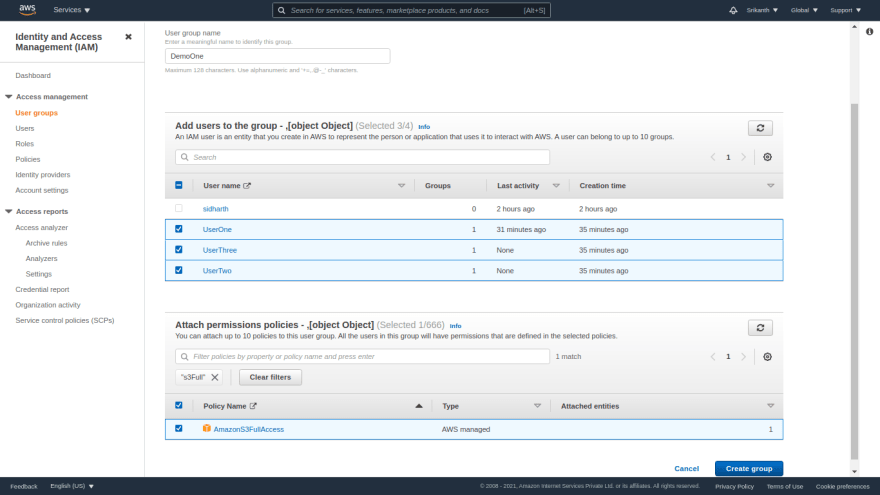Open the Global region dropdown
This screenshot has width=880, height=495.
[x=804, y=10]
